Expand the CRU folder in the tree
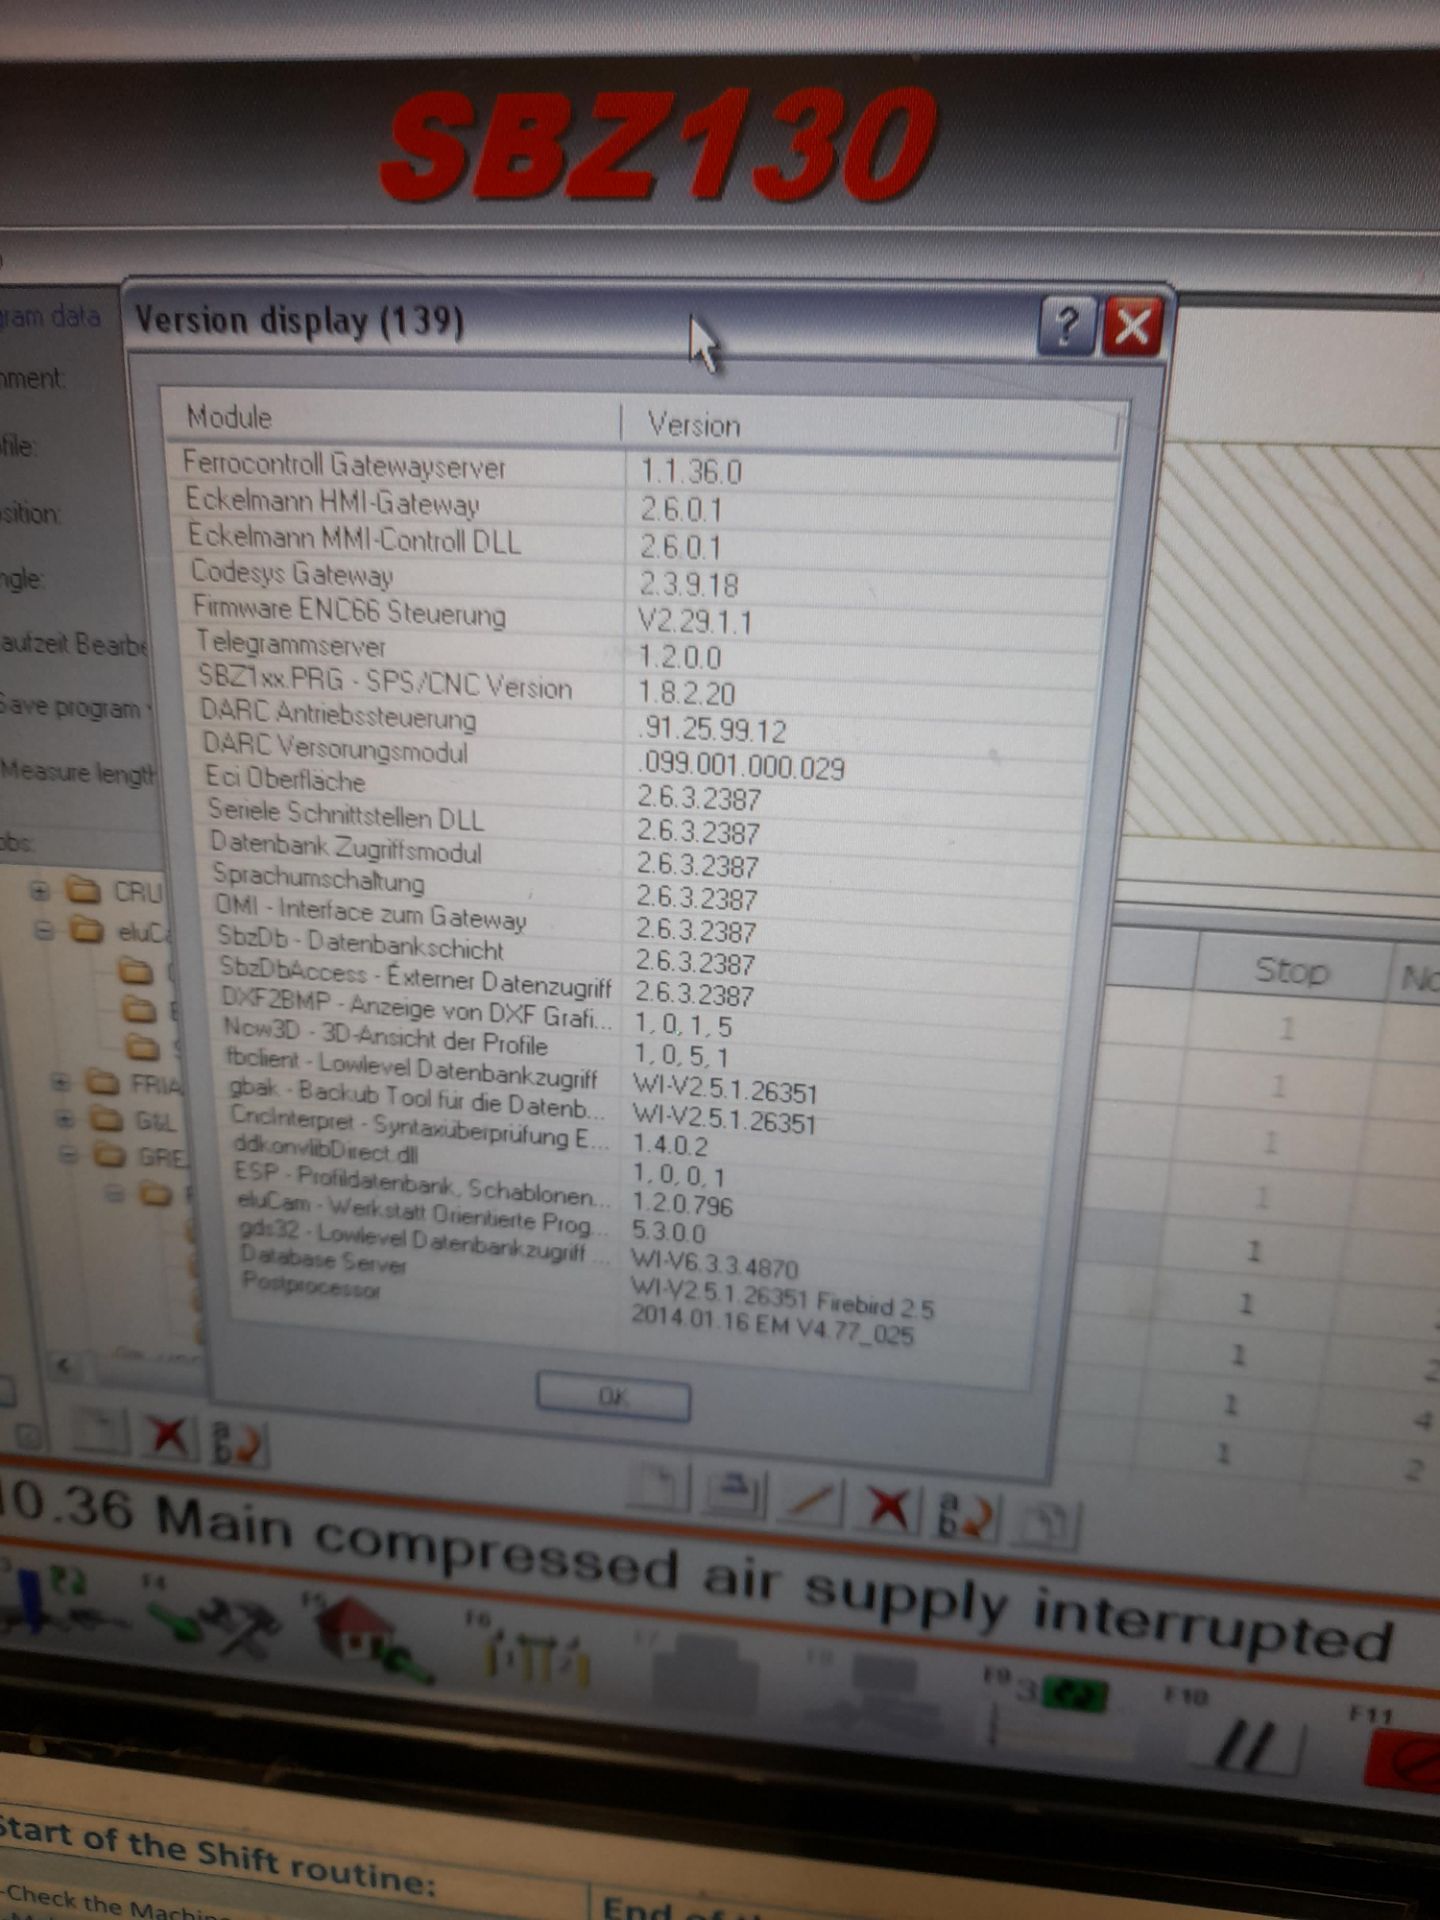The width and height of the screenshot is (1440, 1920). (x=40, y=889)
